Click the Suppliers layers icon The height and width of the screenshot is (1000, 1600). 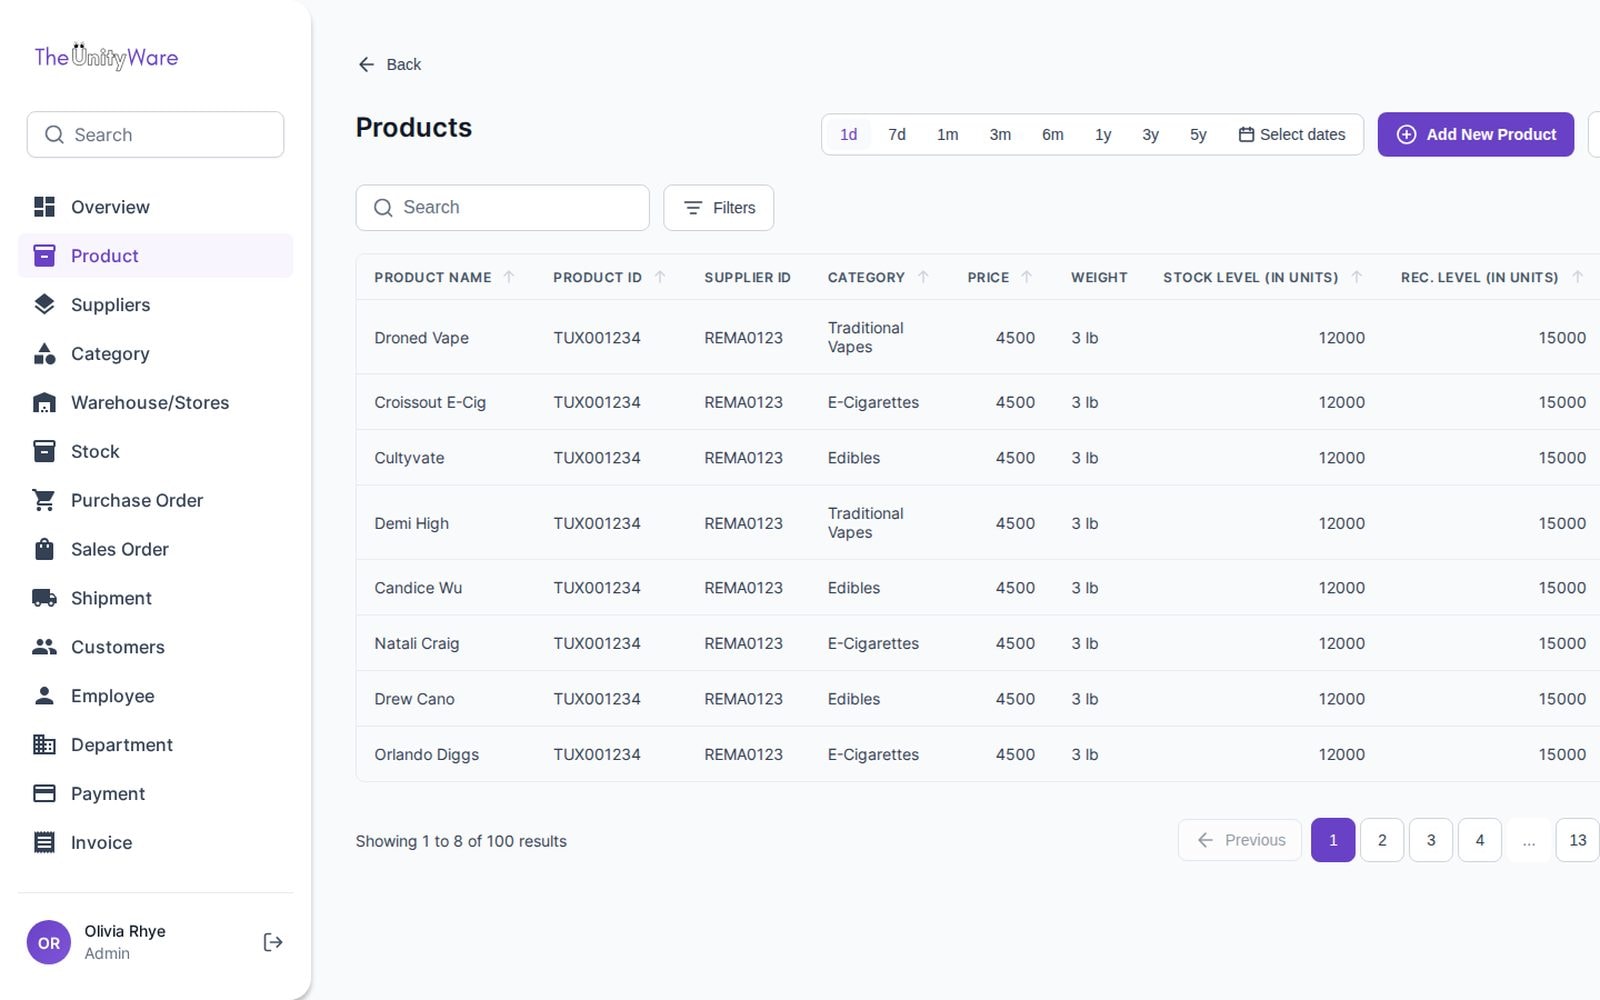44,305
